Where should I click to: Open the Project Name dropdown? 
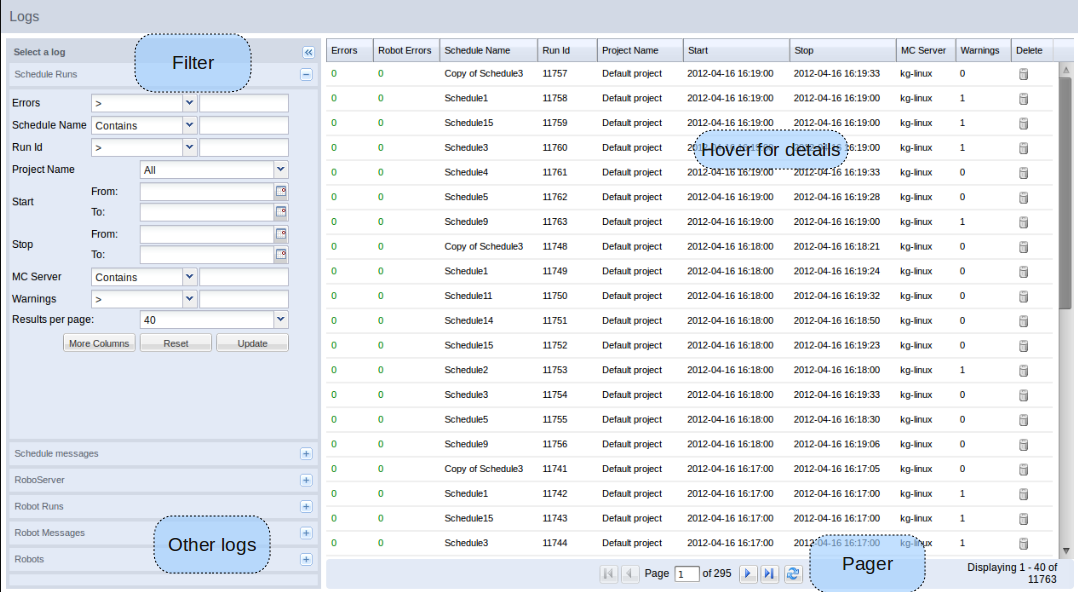[281, 170]
